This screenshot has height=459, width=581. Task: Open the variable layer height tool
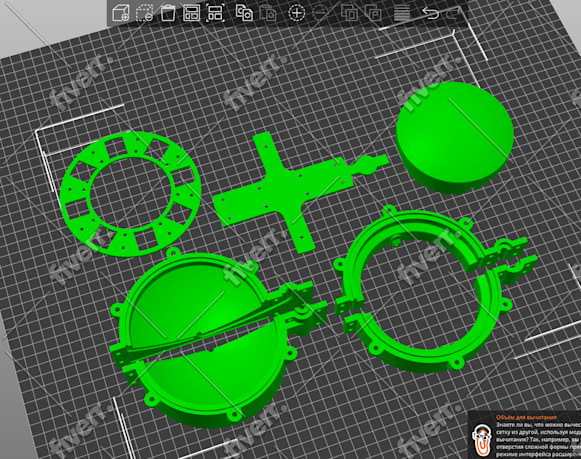point(402,13)
